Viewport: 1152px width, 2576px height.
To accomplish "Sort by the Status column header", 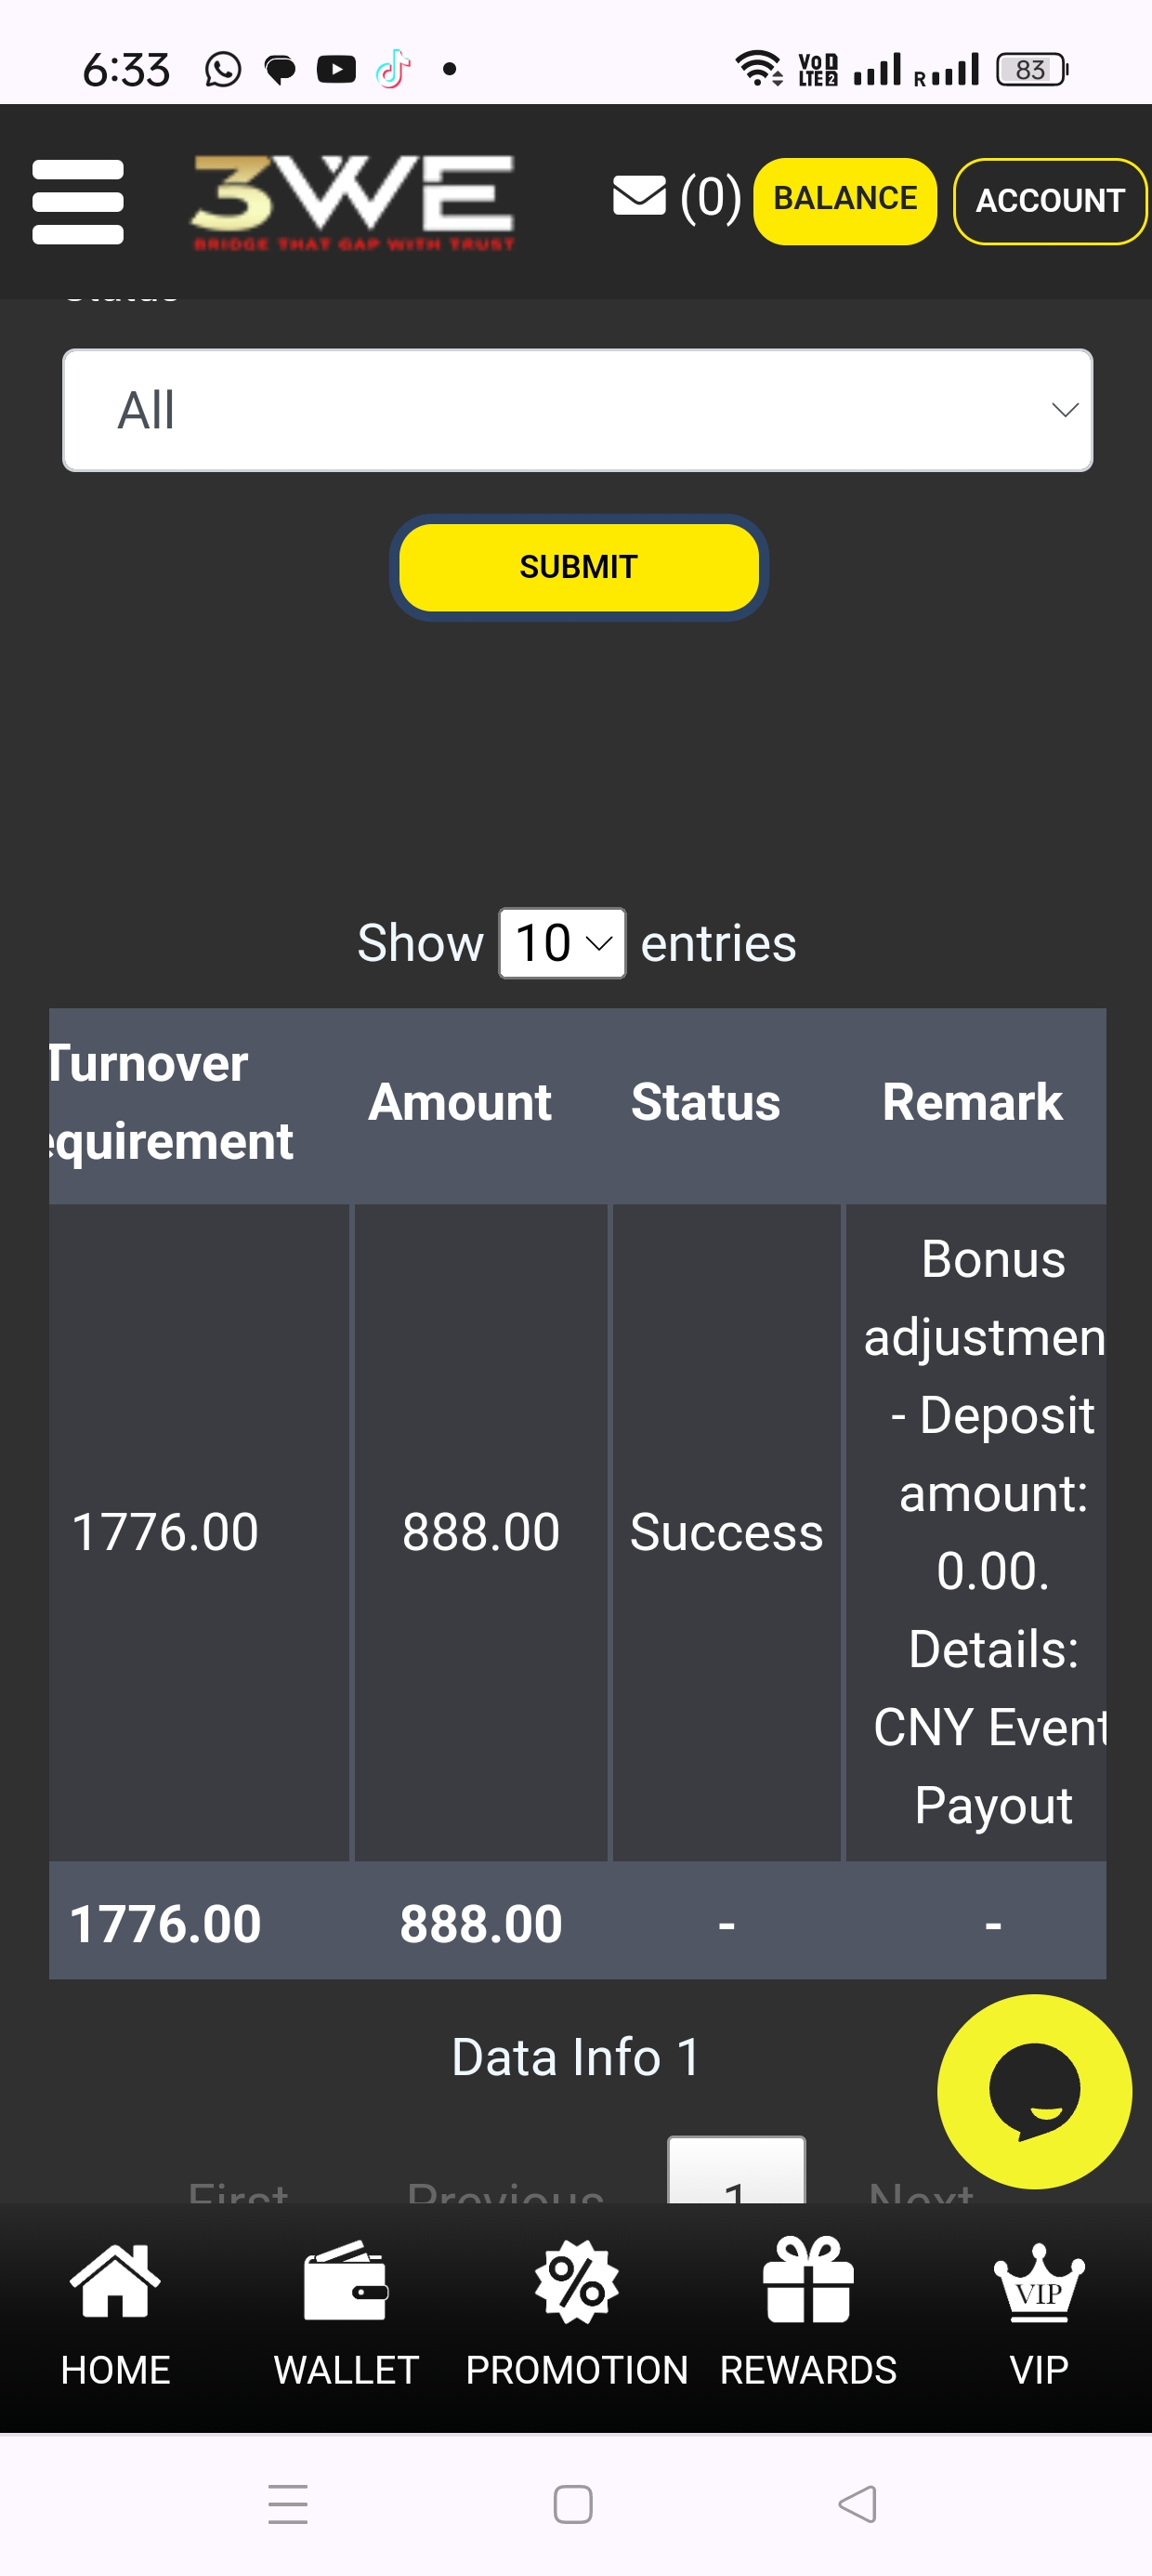I will tap(705, 1103).
